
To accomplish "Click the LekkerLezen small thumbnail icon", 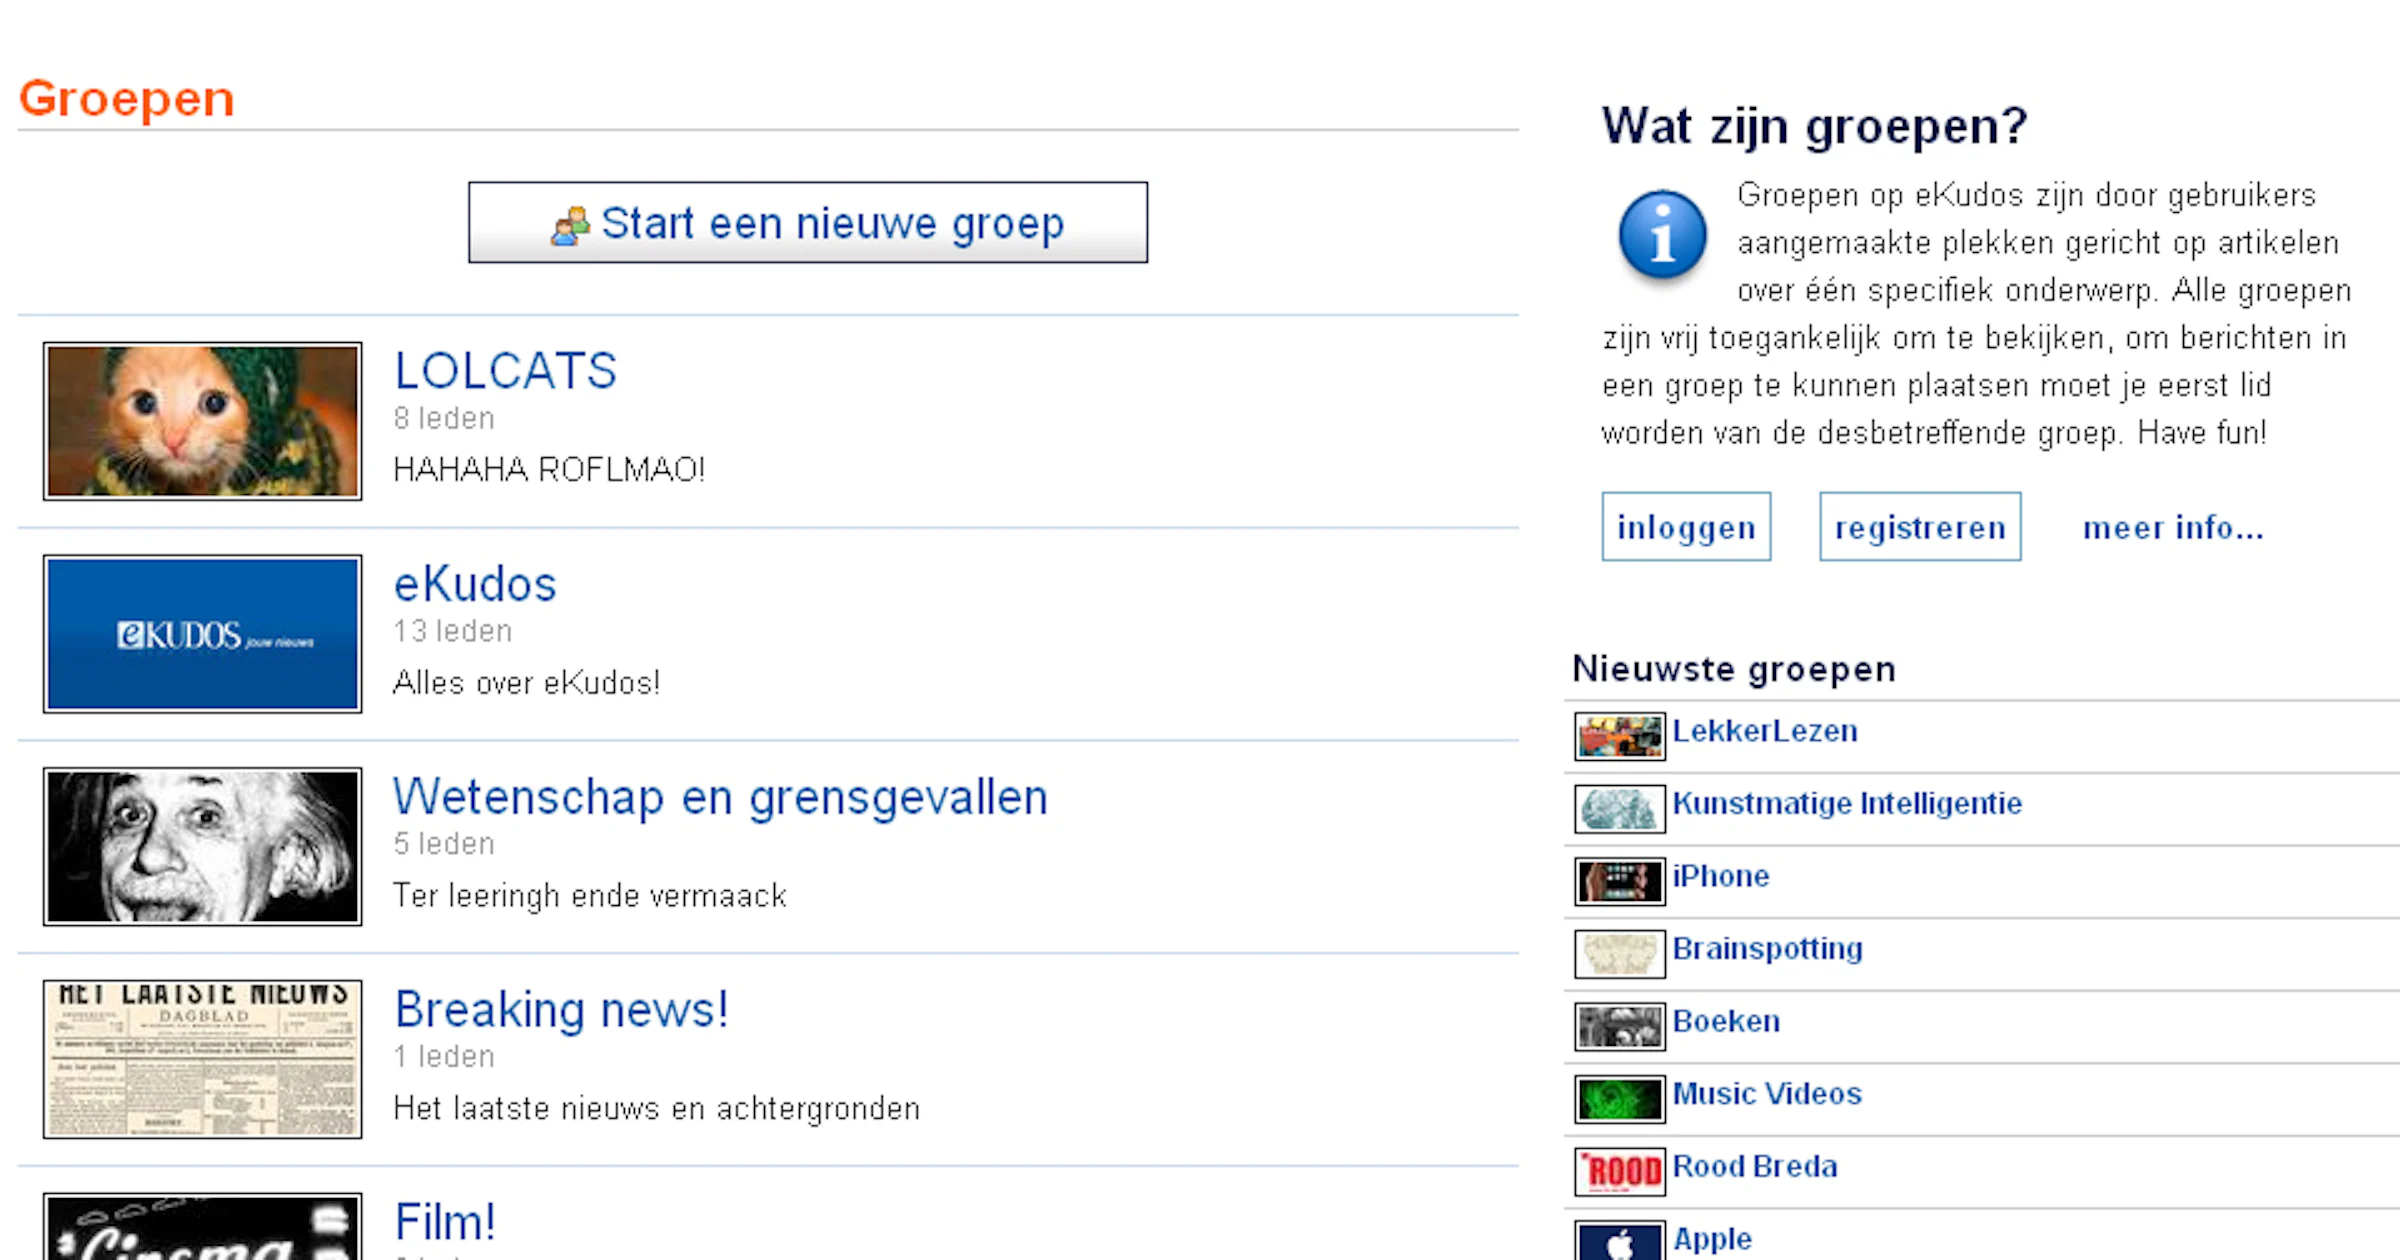I will click(1620, 737).
